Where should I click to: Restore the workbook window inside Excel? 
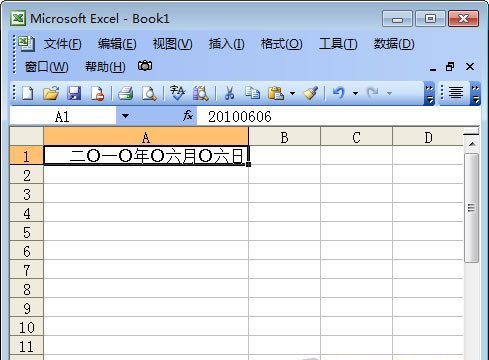point(450,67)
